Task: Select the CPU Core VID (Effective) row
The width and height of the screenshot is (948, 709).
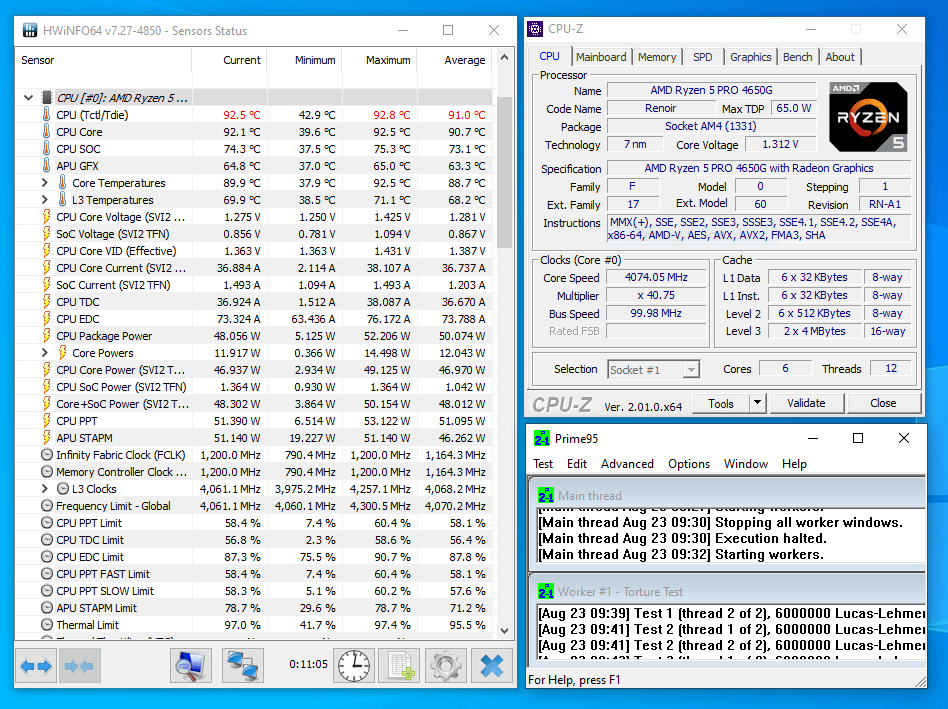Action: point(254,251)
